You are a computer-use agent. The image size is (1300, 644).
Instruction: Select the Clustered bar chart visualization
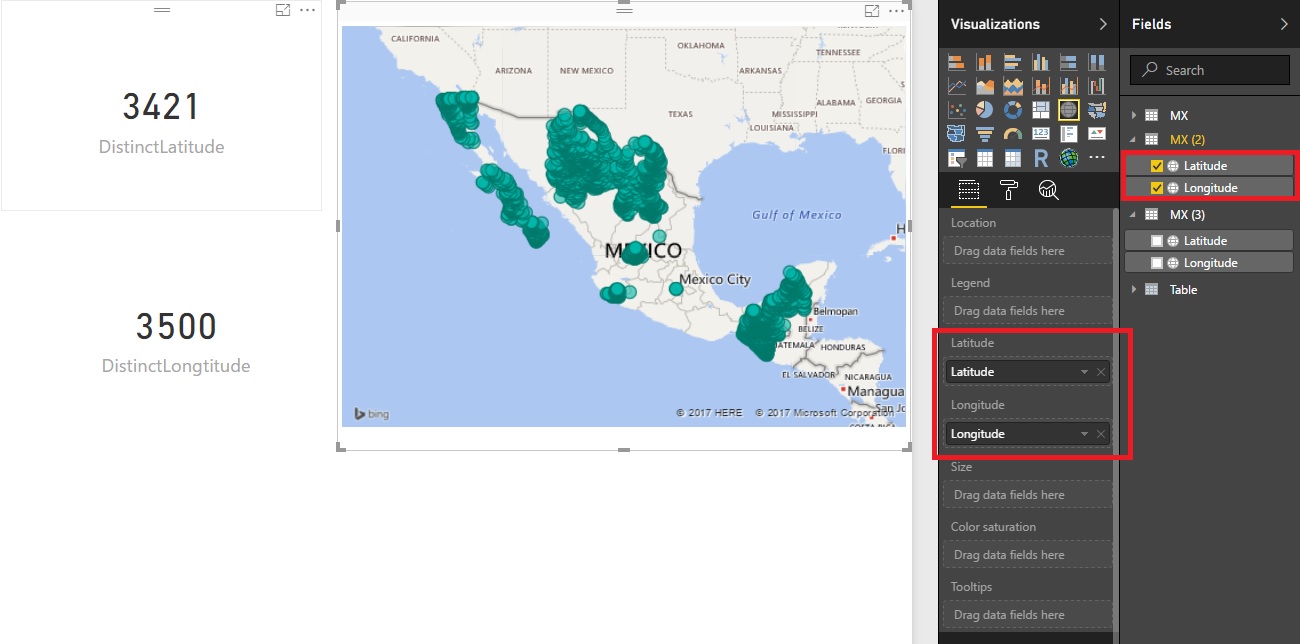coord(1012,62)
